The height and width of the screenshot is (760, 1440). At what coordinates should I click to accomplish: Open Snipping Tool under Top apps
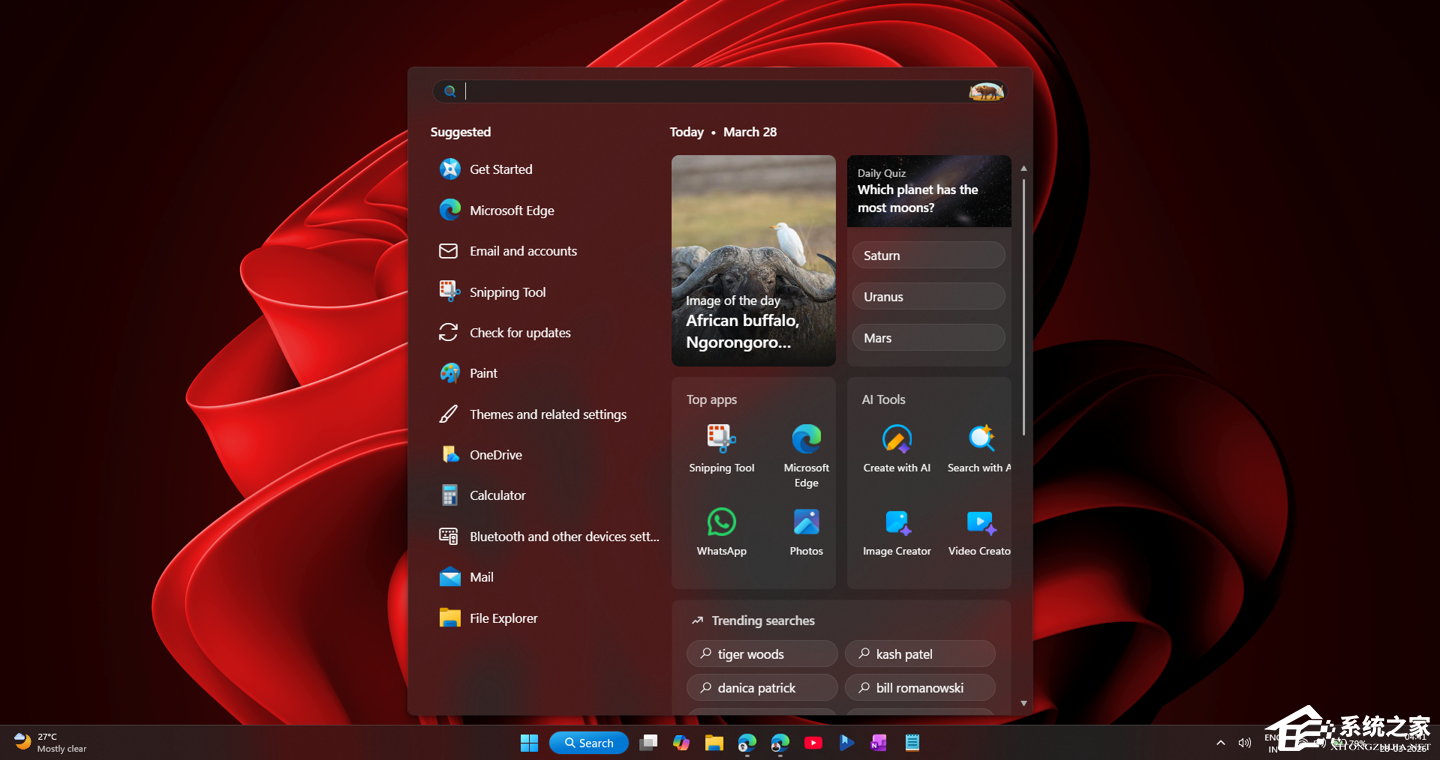[722, 448]
